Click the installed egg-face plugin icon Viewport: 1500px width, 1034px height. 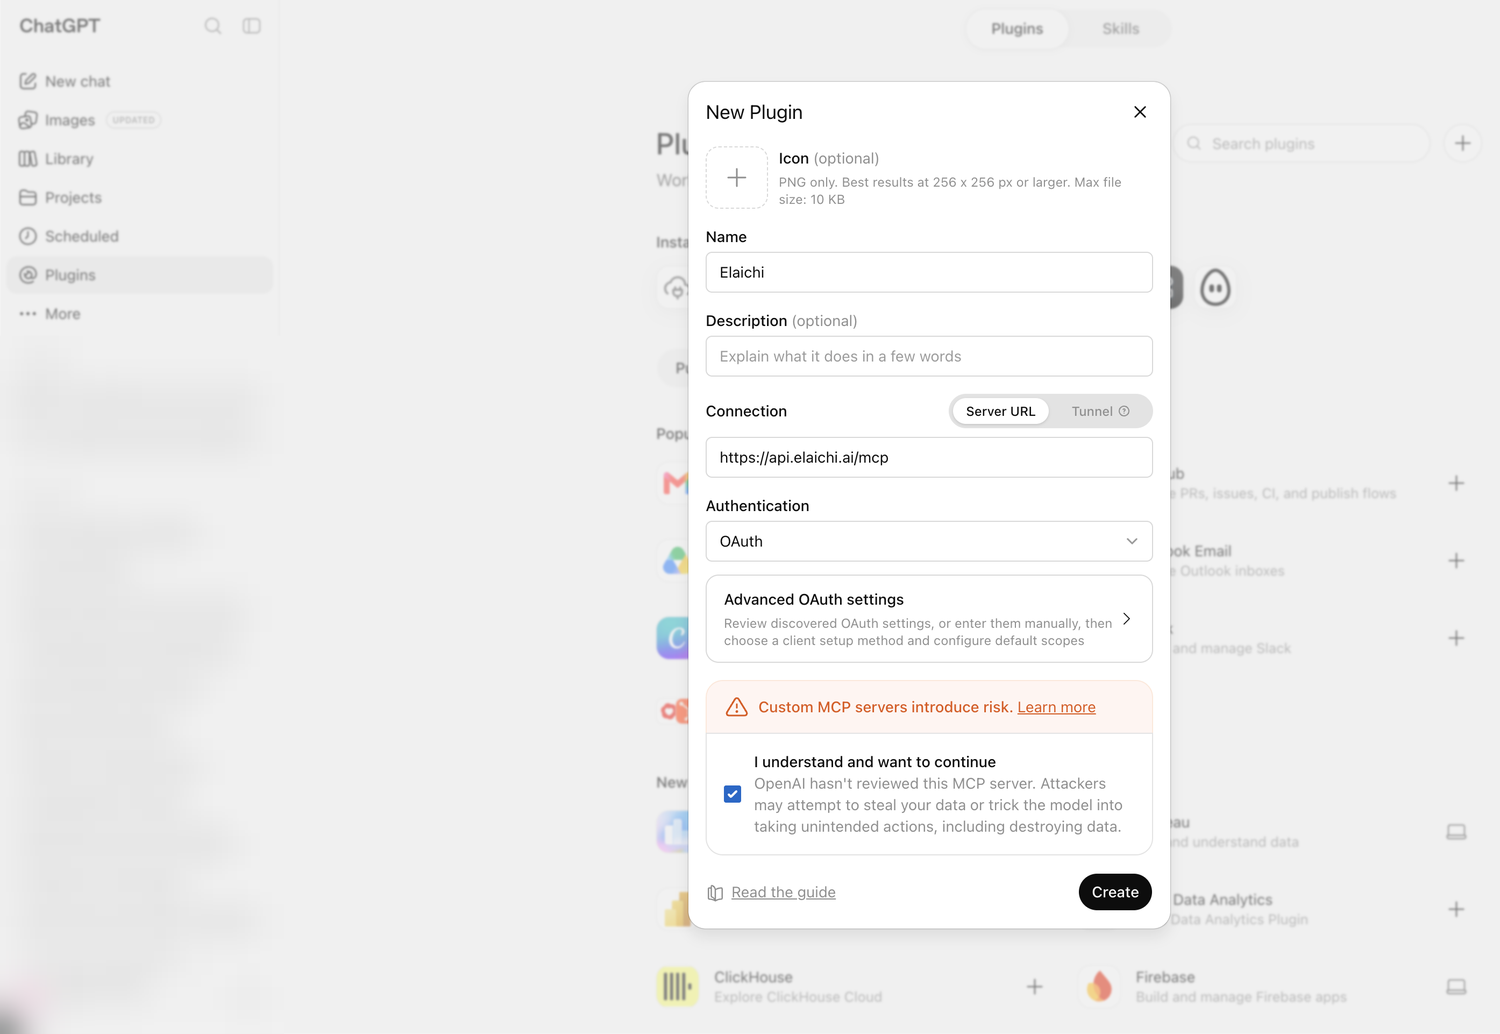pos(1215,288)
